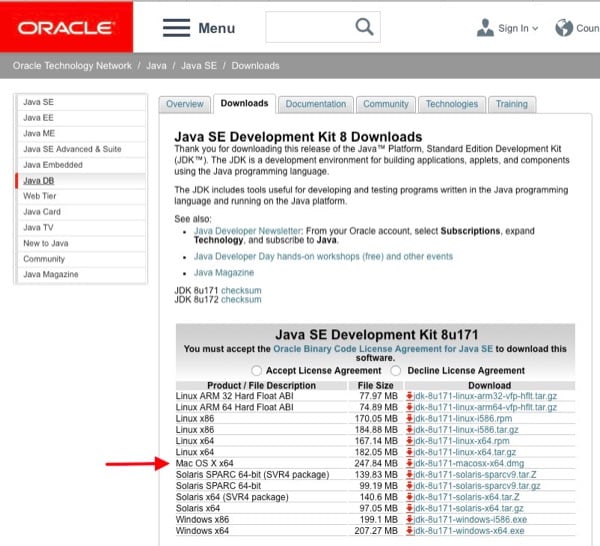The height and width of the screenshot is (546, 600).
Task: Download jdk-8u171-linux-x64.tar.gz file link
Action: coord(465,452)
